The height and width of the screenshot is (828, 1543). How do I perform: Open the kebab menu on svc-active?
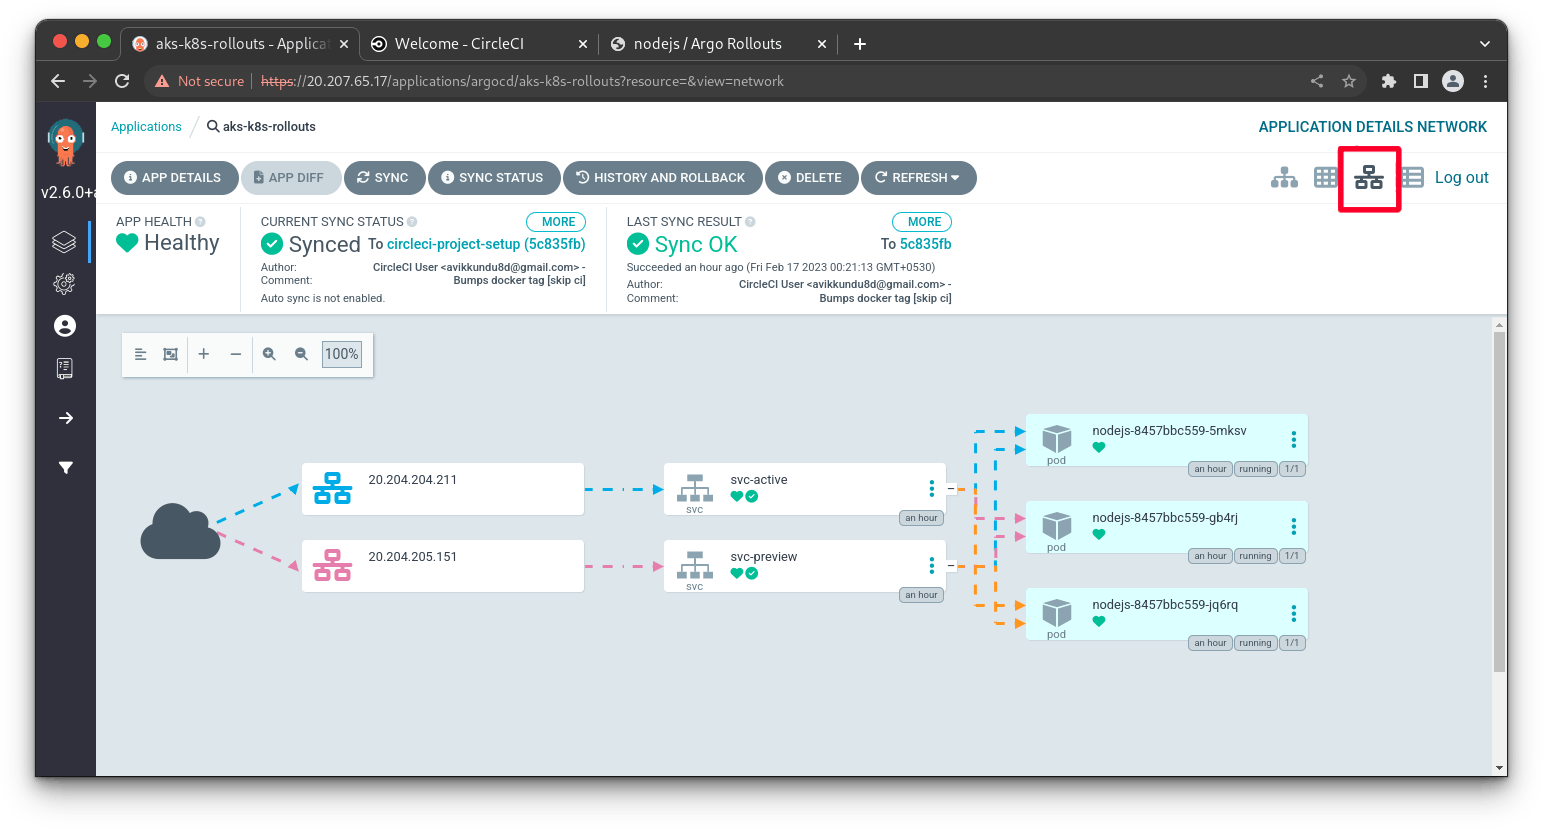[931, 488]
